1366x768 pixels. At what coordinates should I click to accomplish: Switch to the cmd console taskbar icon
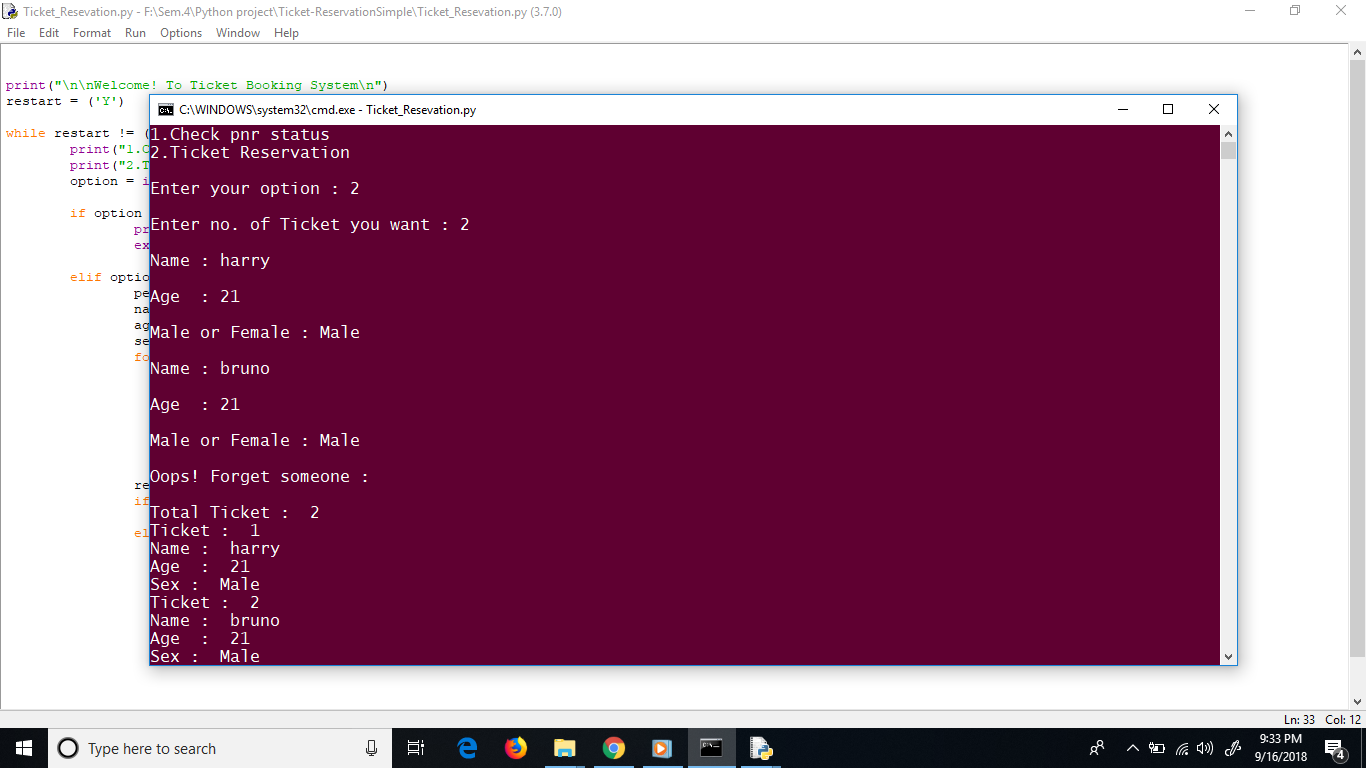(711, 748)
